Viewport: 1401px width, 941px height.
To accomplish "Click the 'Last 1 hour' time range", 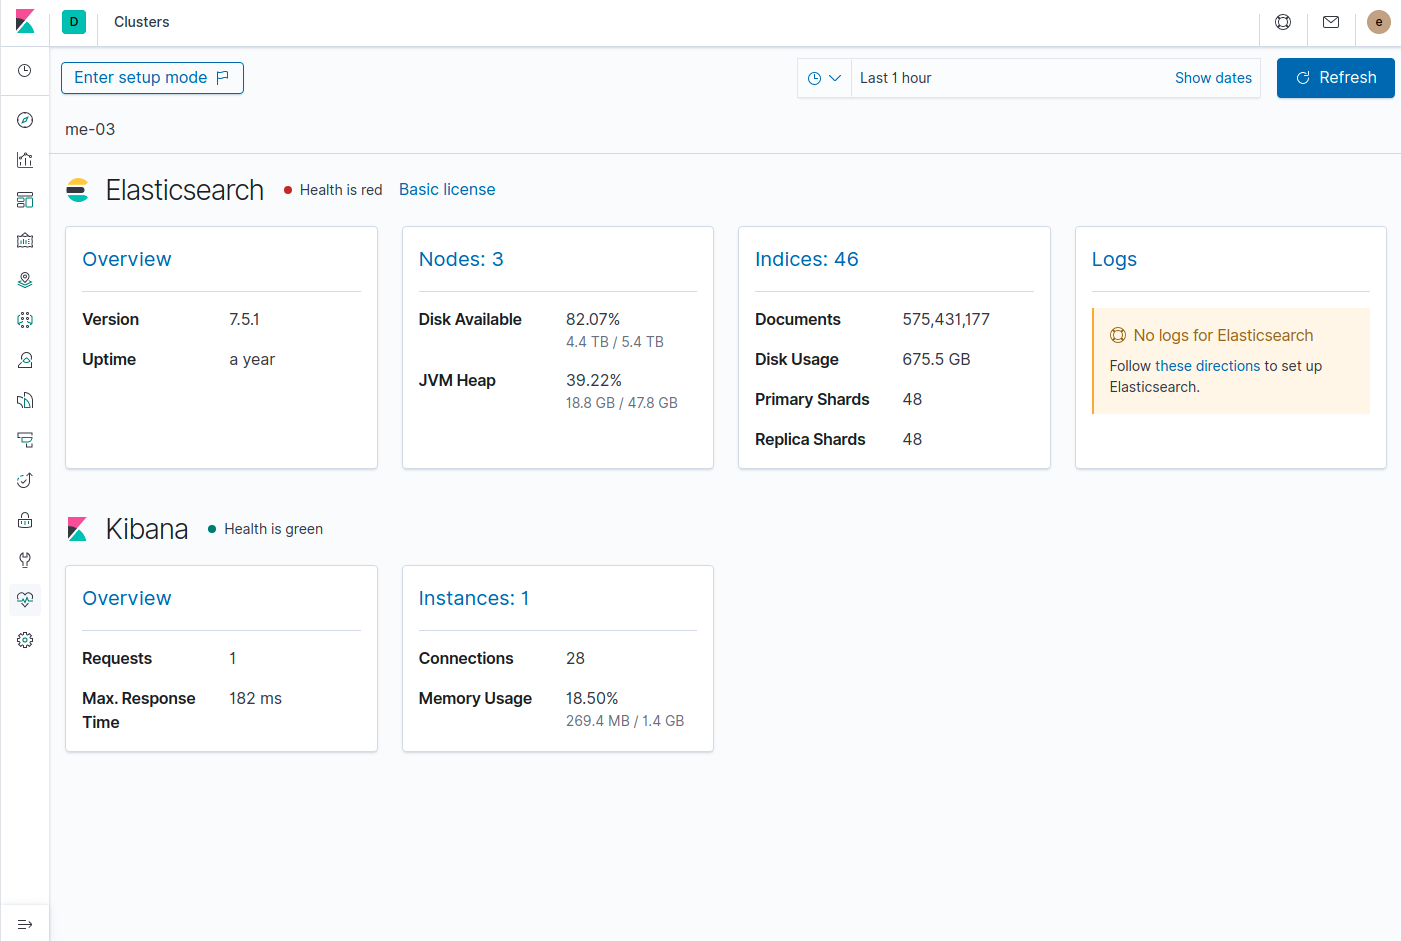I will tap(896, 78).
